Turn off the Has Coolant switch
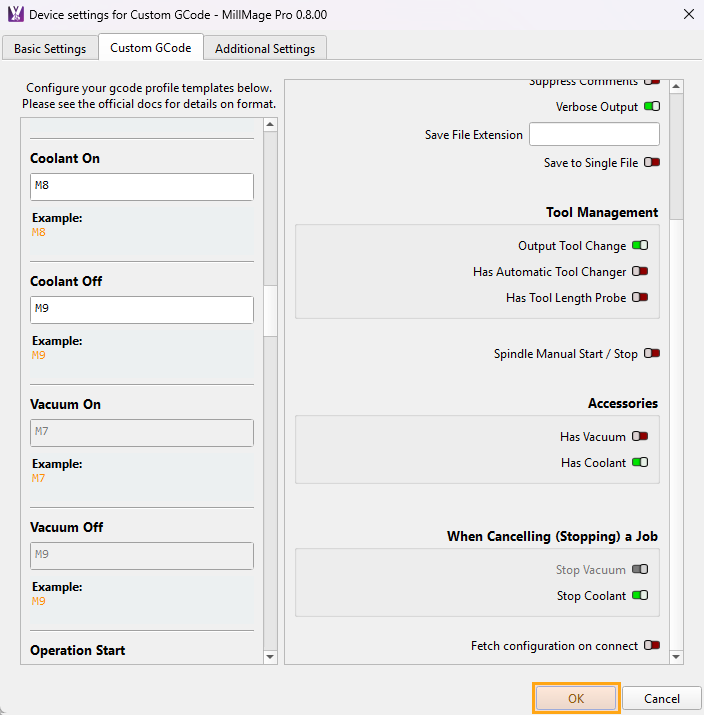Screen dimensions: 704x715 640,463
